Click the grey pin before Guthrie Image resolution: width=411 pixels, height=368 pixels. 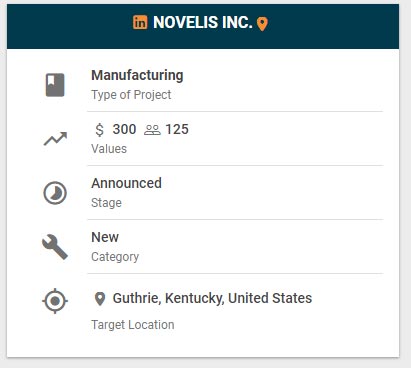pyautogui.click(x=100, y=299)
